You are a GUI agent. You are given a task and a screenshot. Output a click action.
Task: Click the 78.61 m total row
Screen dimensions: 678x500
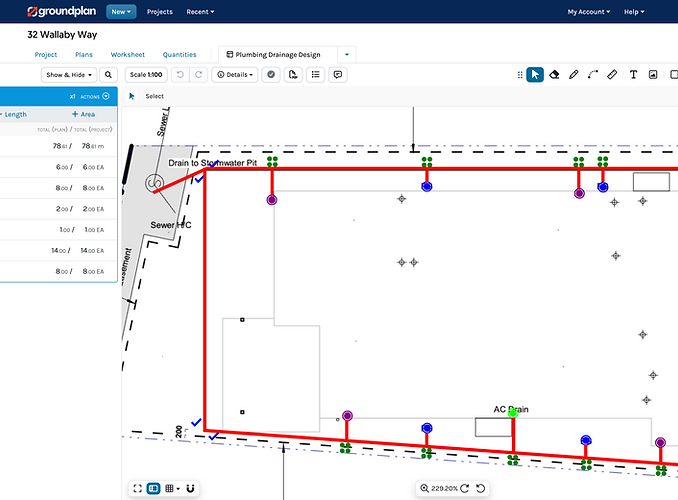(58, 146)
